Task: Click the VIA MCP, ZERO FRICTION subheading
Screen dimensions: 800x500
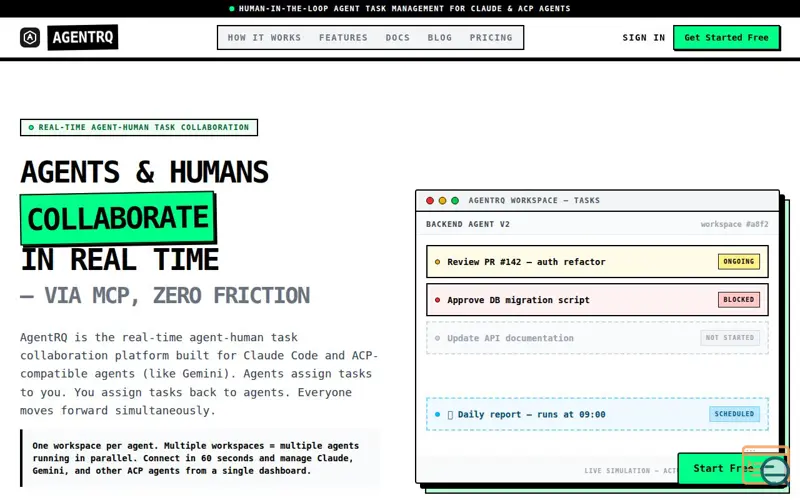Action: [165, 295]
